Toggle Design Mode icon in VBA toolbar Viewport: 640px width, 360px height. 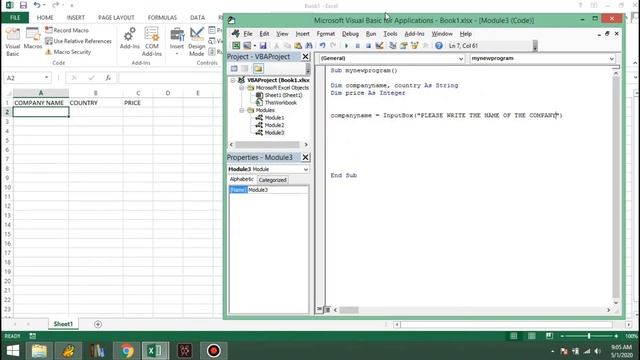point(379,46)
